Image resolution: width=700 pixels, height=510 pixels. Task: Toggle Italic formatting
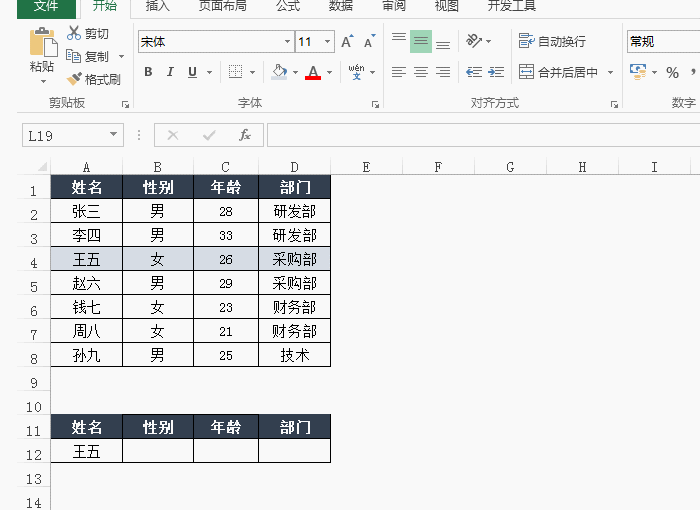coord(170,72)
